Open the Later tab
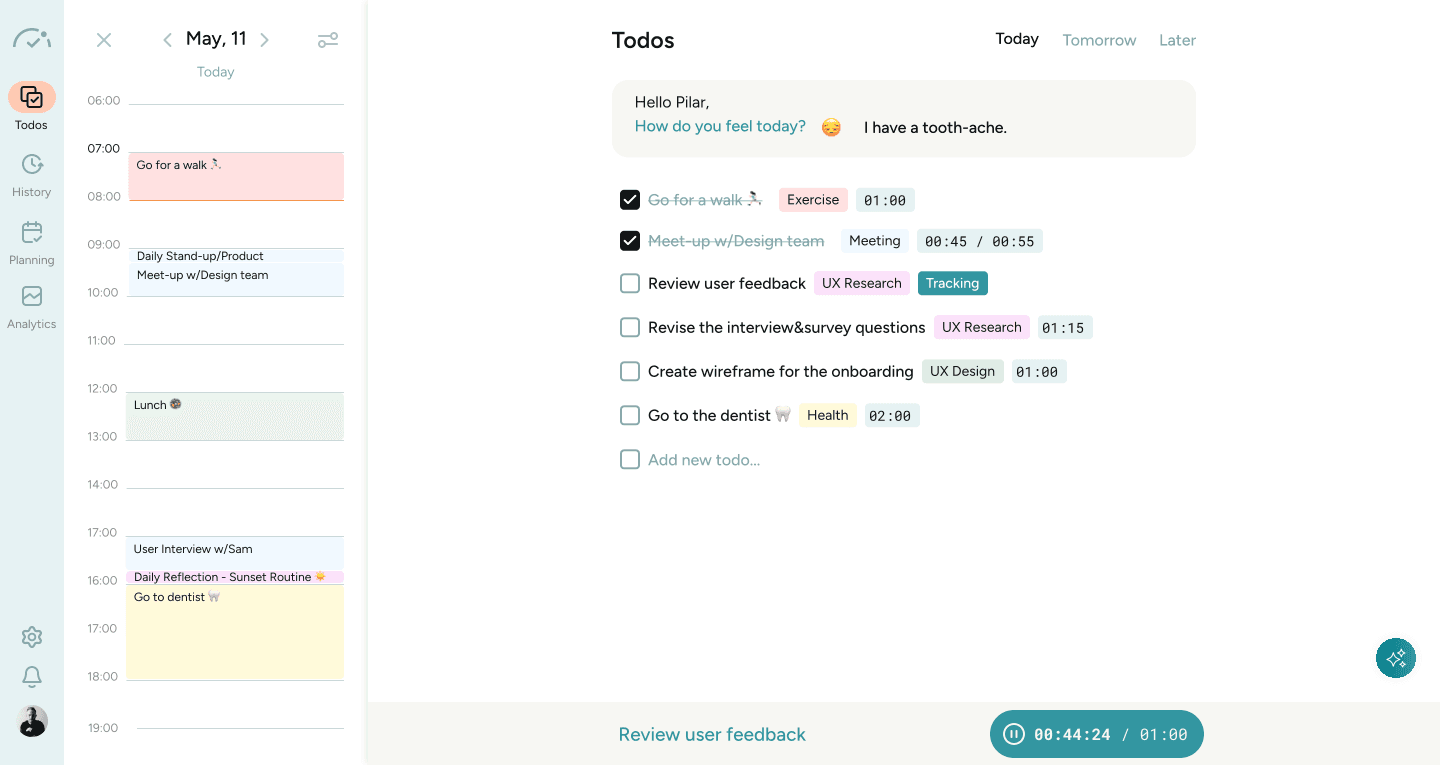 click(x=1177, y=40)
